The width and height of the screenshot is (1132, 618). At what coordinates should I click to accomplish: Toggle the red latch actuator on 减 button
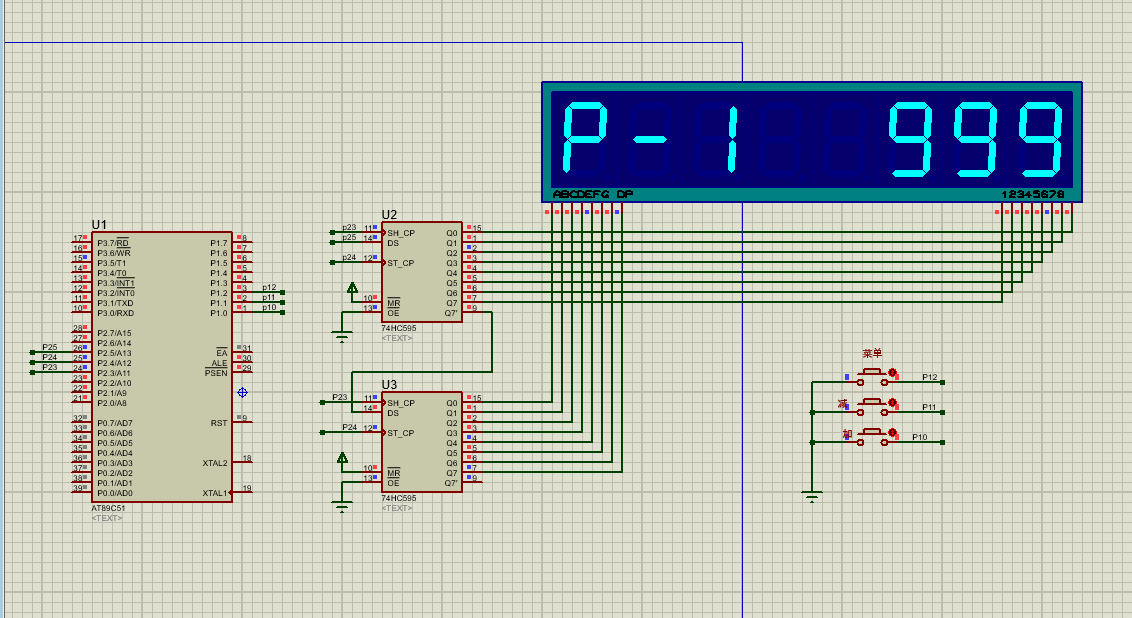point(893,404)
